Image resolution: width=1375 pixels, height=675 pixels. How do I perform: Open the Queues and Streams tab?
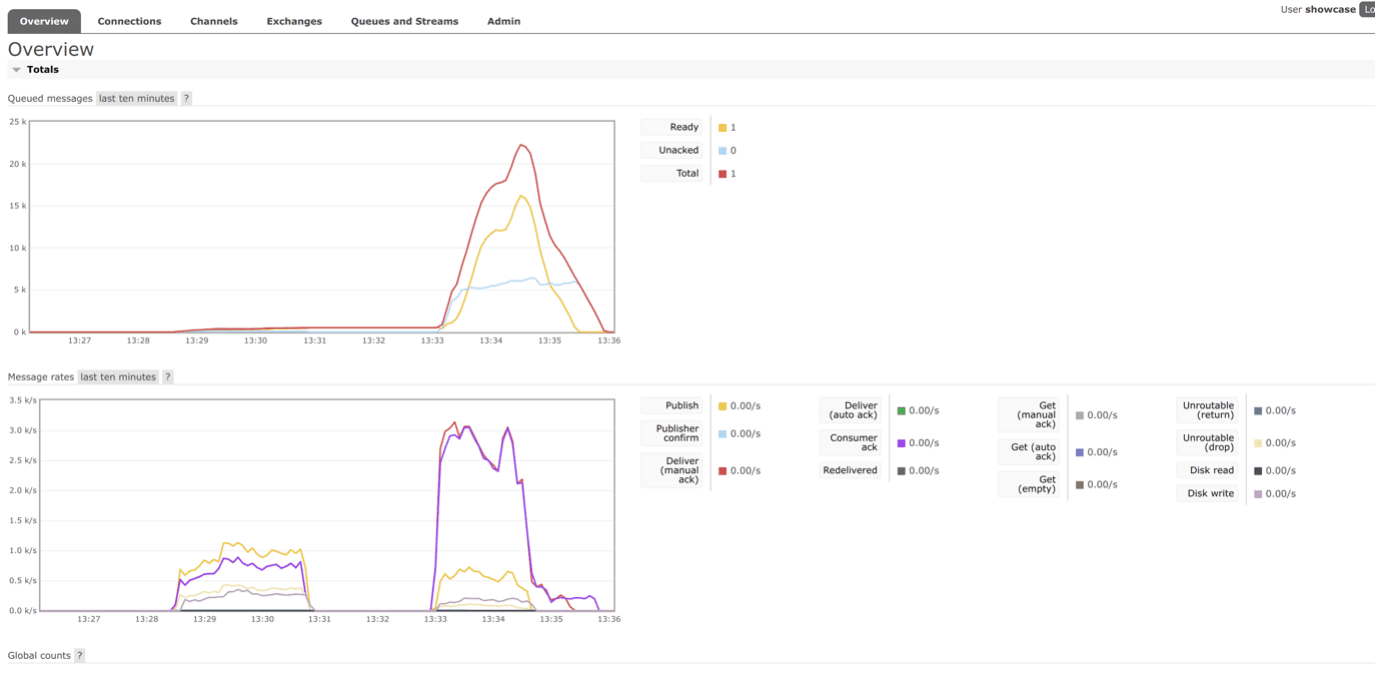coord(404,21)
